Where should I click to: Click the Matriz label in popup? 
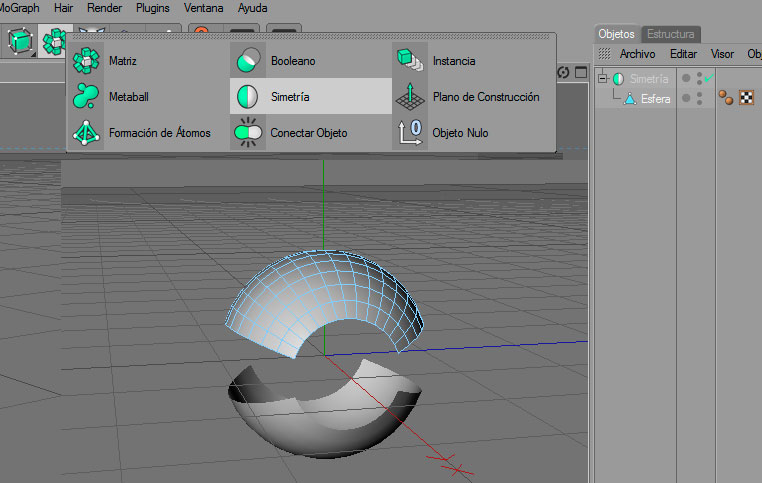[122, 61]
